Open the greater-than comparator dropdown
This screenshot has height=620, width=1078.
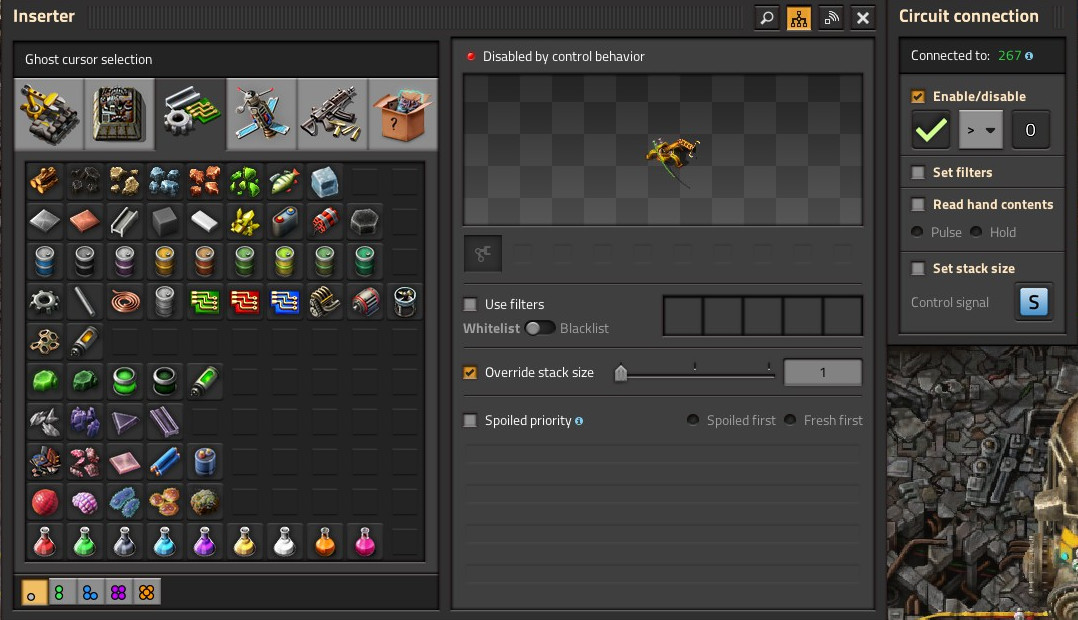coord(981,130)
